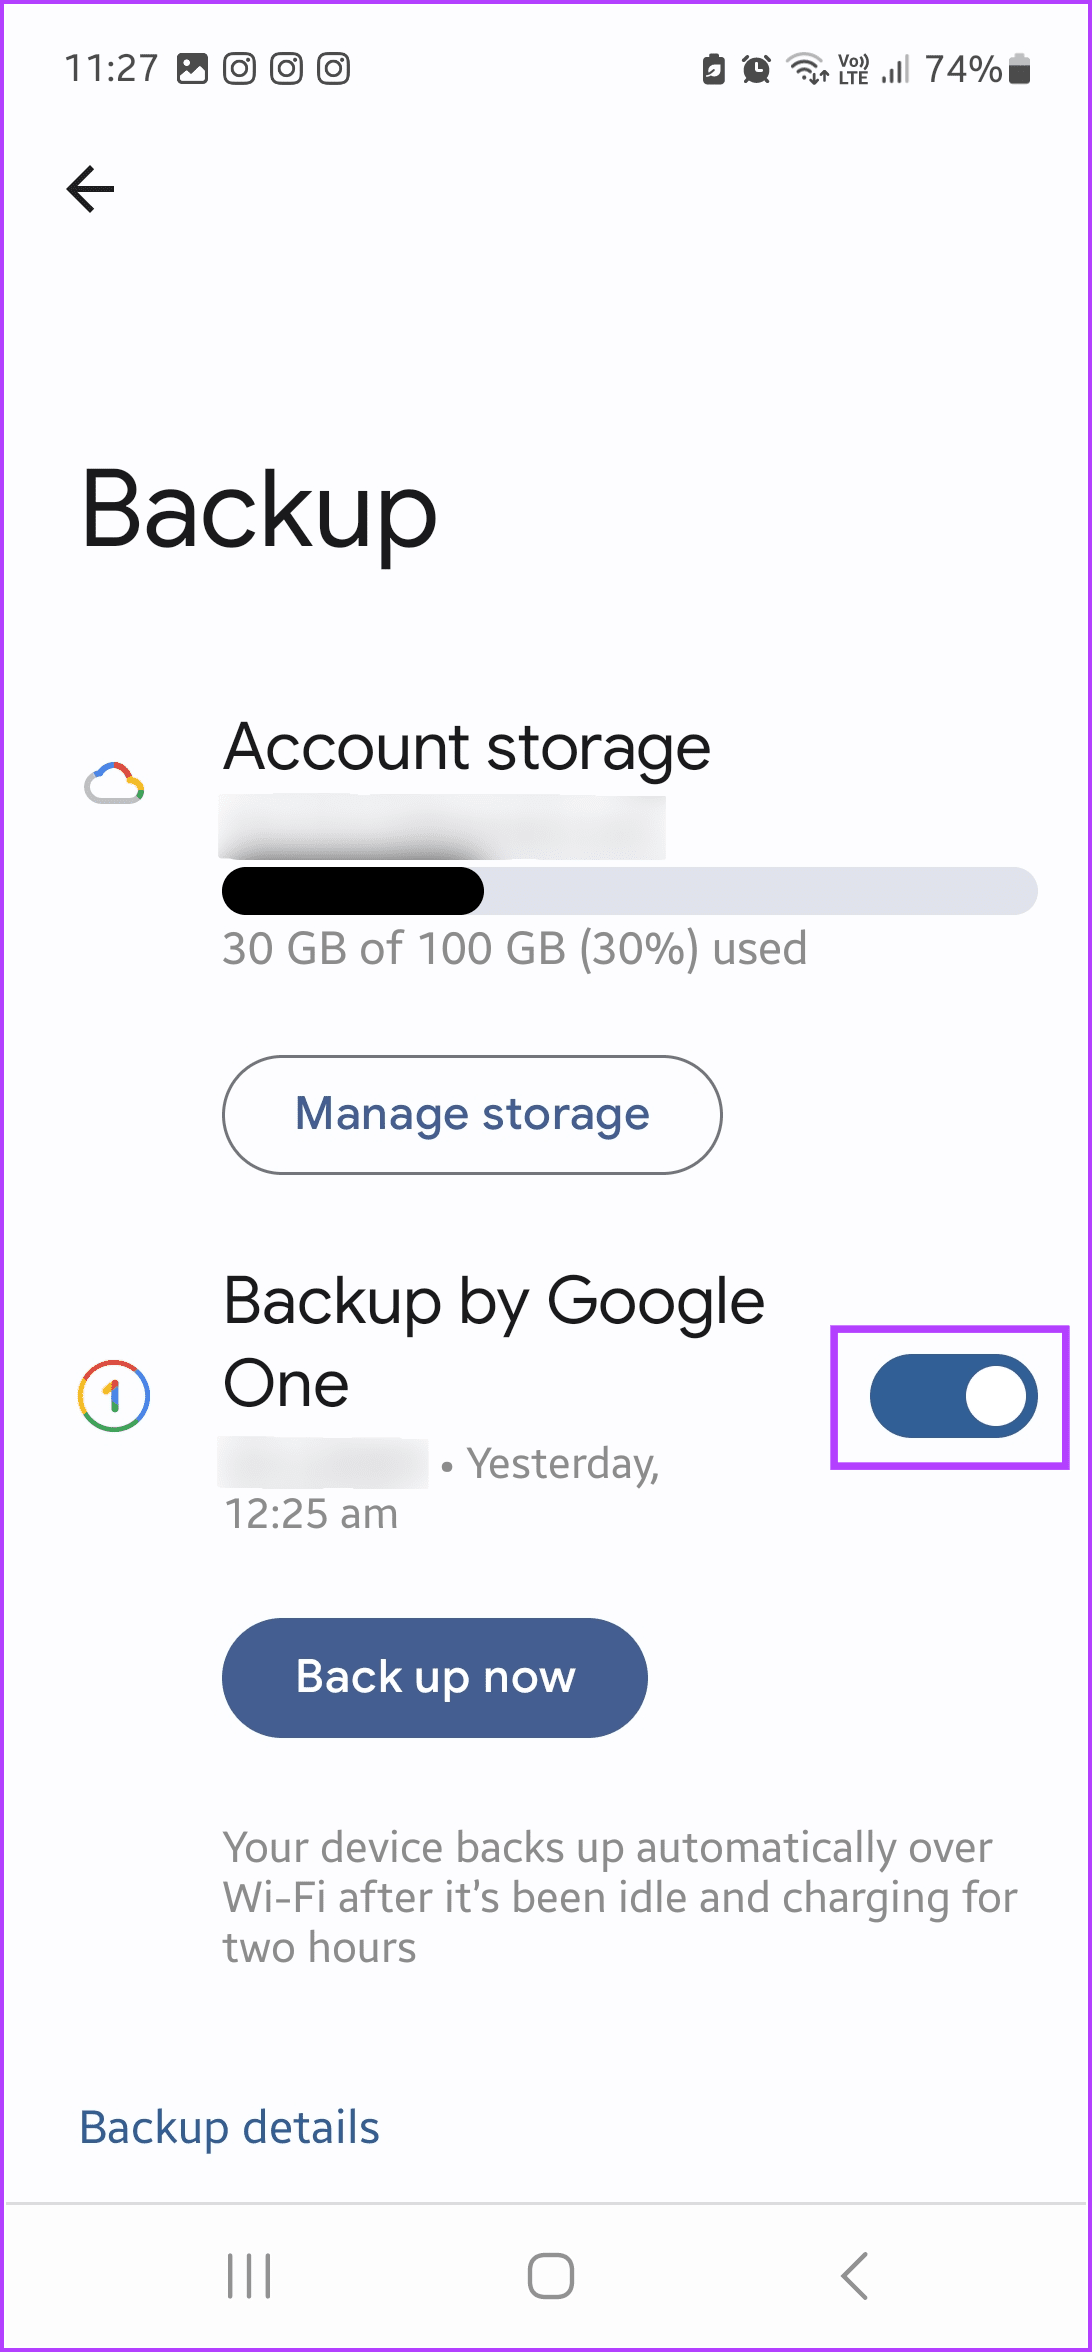Tap the back arrow at top
This screenshot has height=2352, width=1092.
click(90, 189)
